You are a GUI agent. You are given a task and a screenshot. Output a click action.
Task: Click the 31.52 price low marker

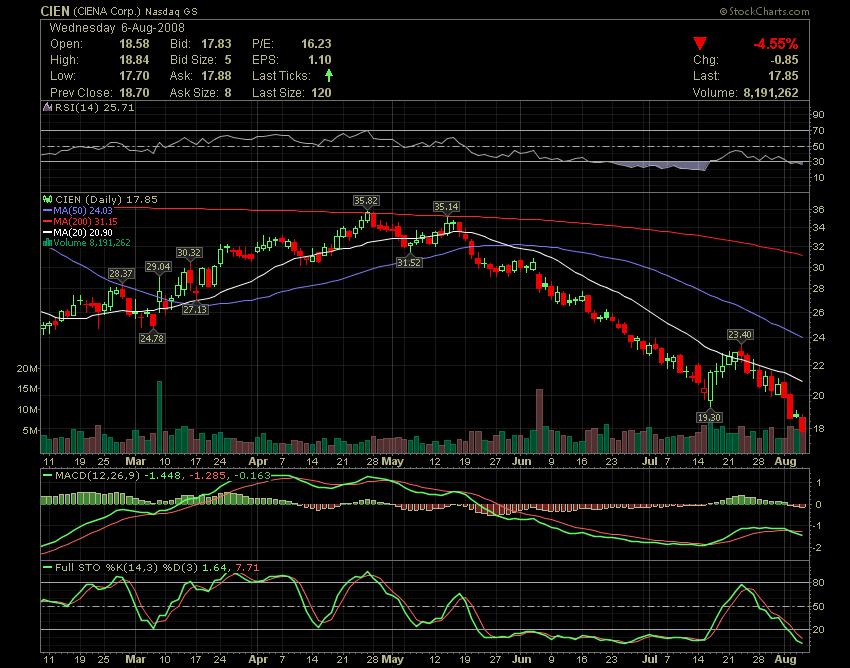click(408, 262)
